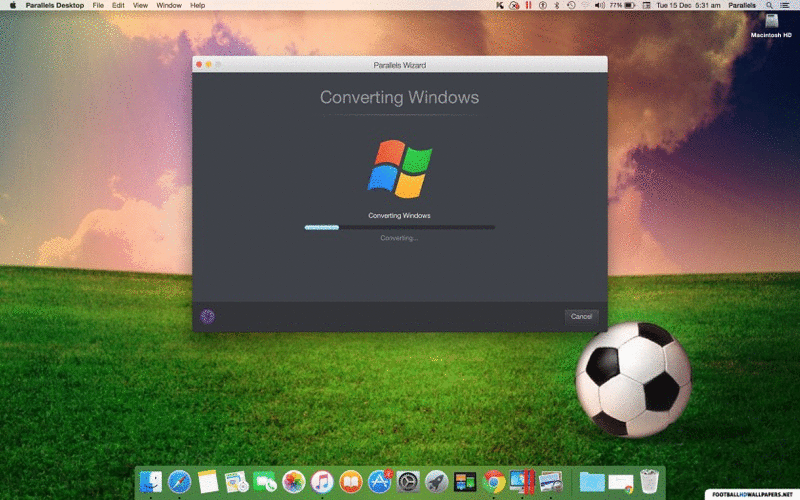This screenshot has width=800, height=500.
Task: Open the Trash in the Dock
Action: [x=649, y=482]
